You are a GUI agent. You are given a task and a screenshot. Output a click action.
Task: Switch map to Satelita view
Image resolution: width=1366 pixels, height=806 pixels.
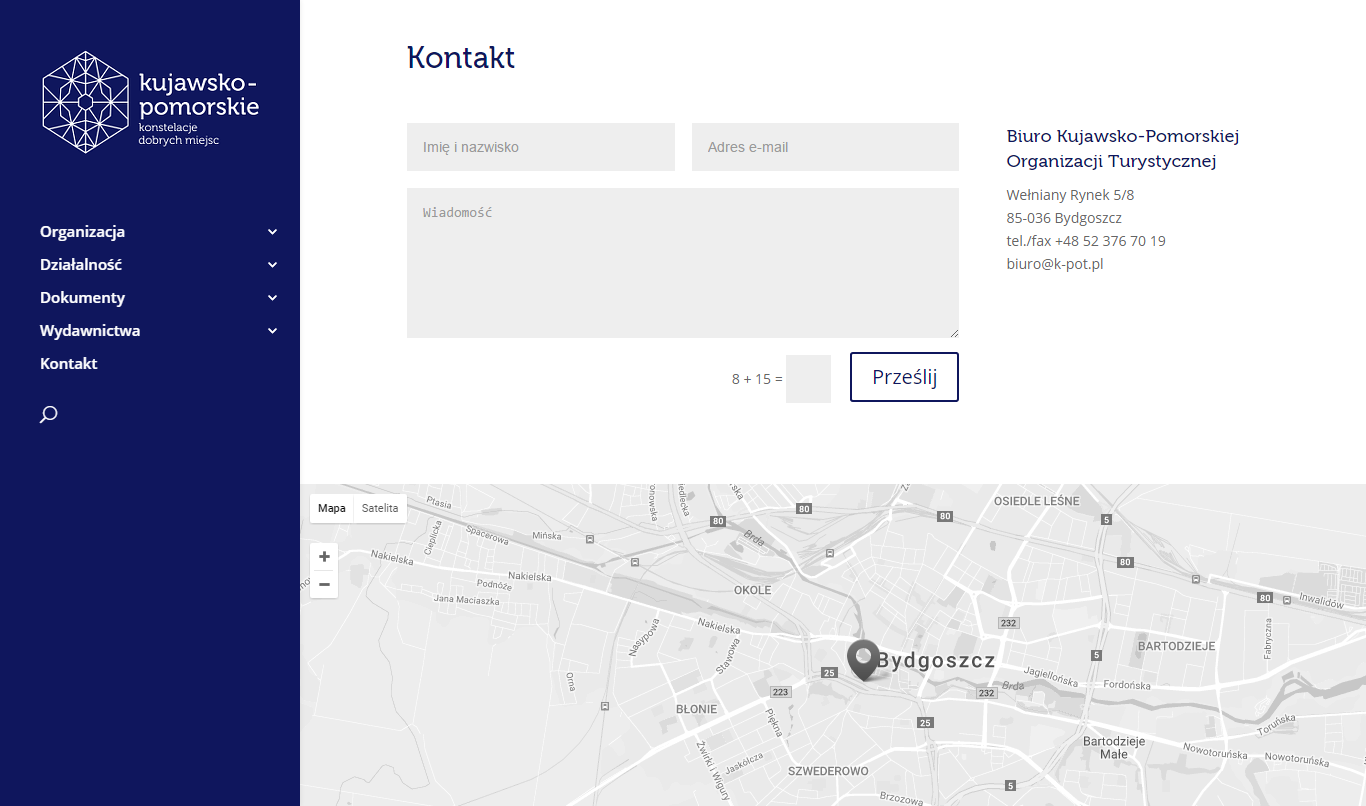tap(380, 508)
